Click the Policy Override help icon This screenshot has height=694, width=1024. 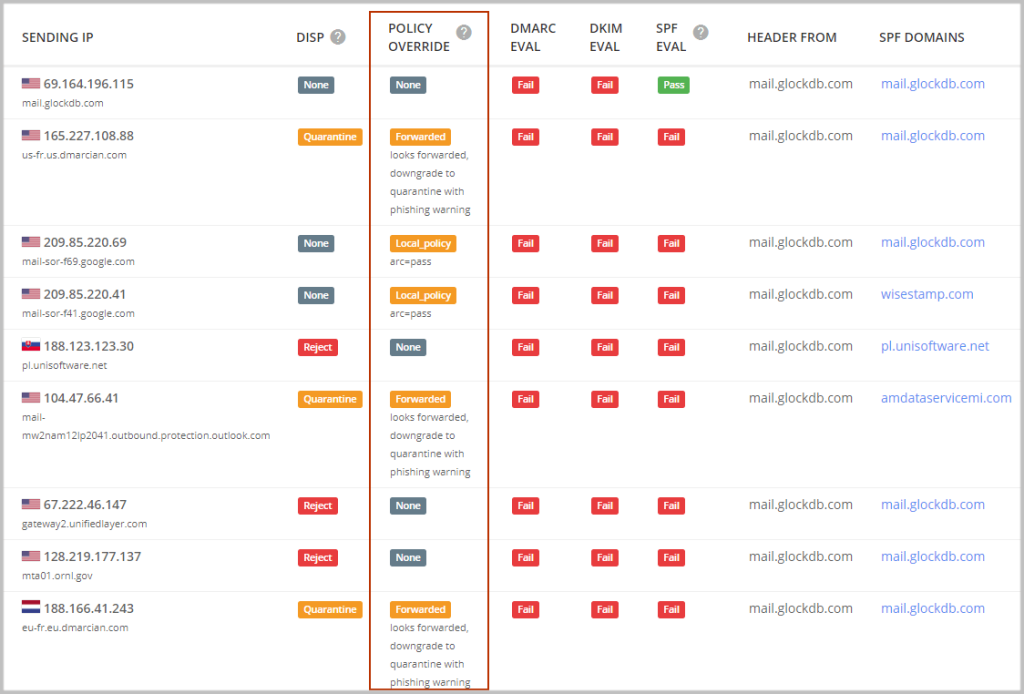[464, 32]
